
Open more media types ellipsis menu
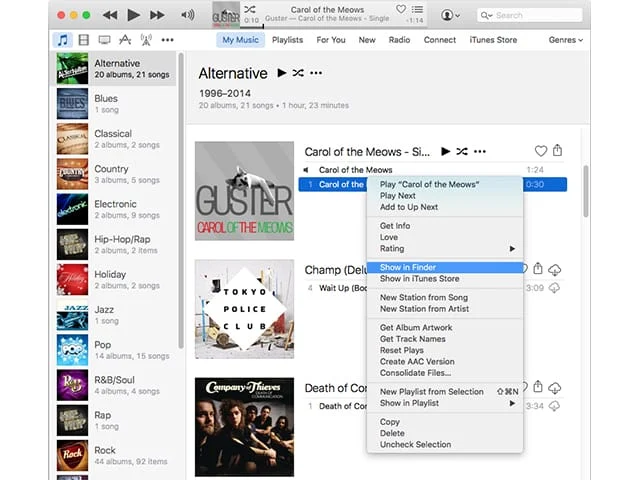click(x=167, y=40)
